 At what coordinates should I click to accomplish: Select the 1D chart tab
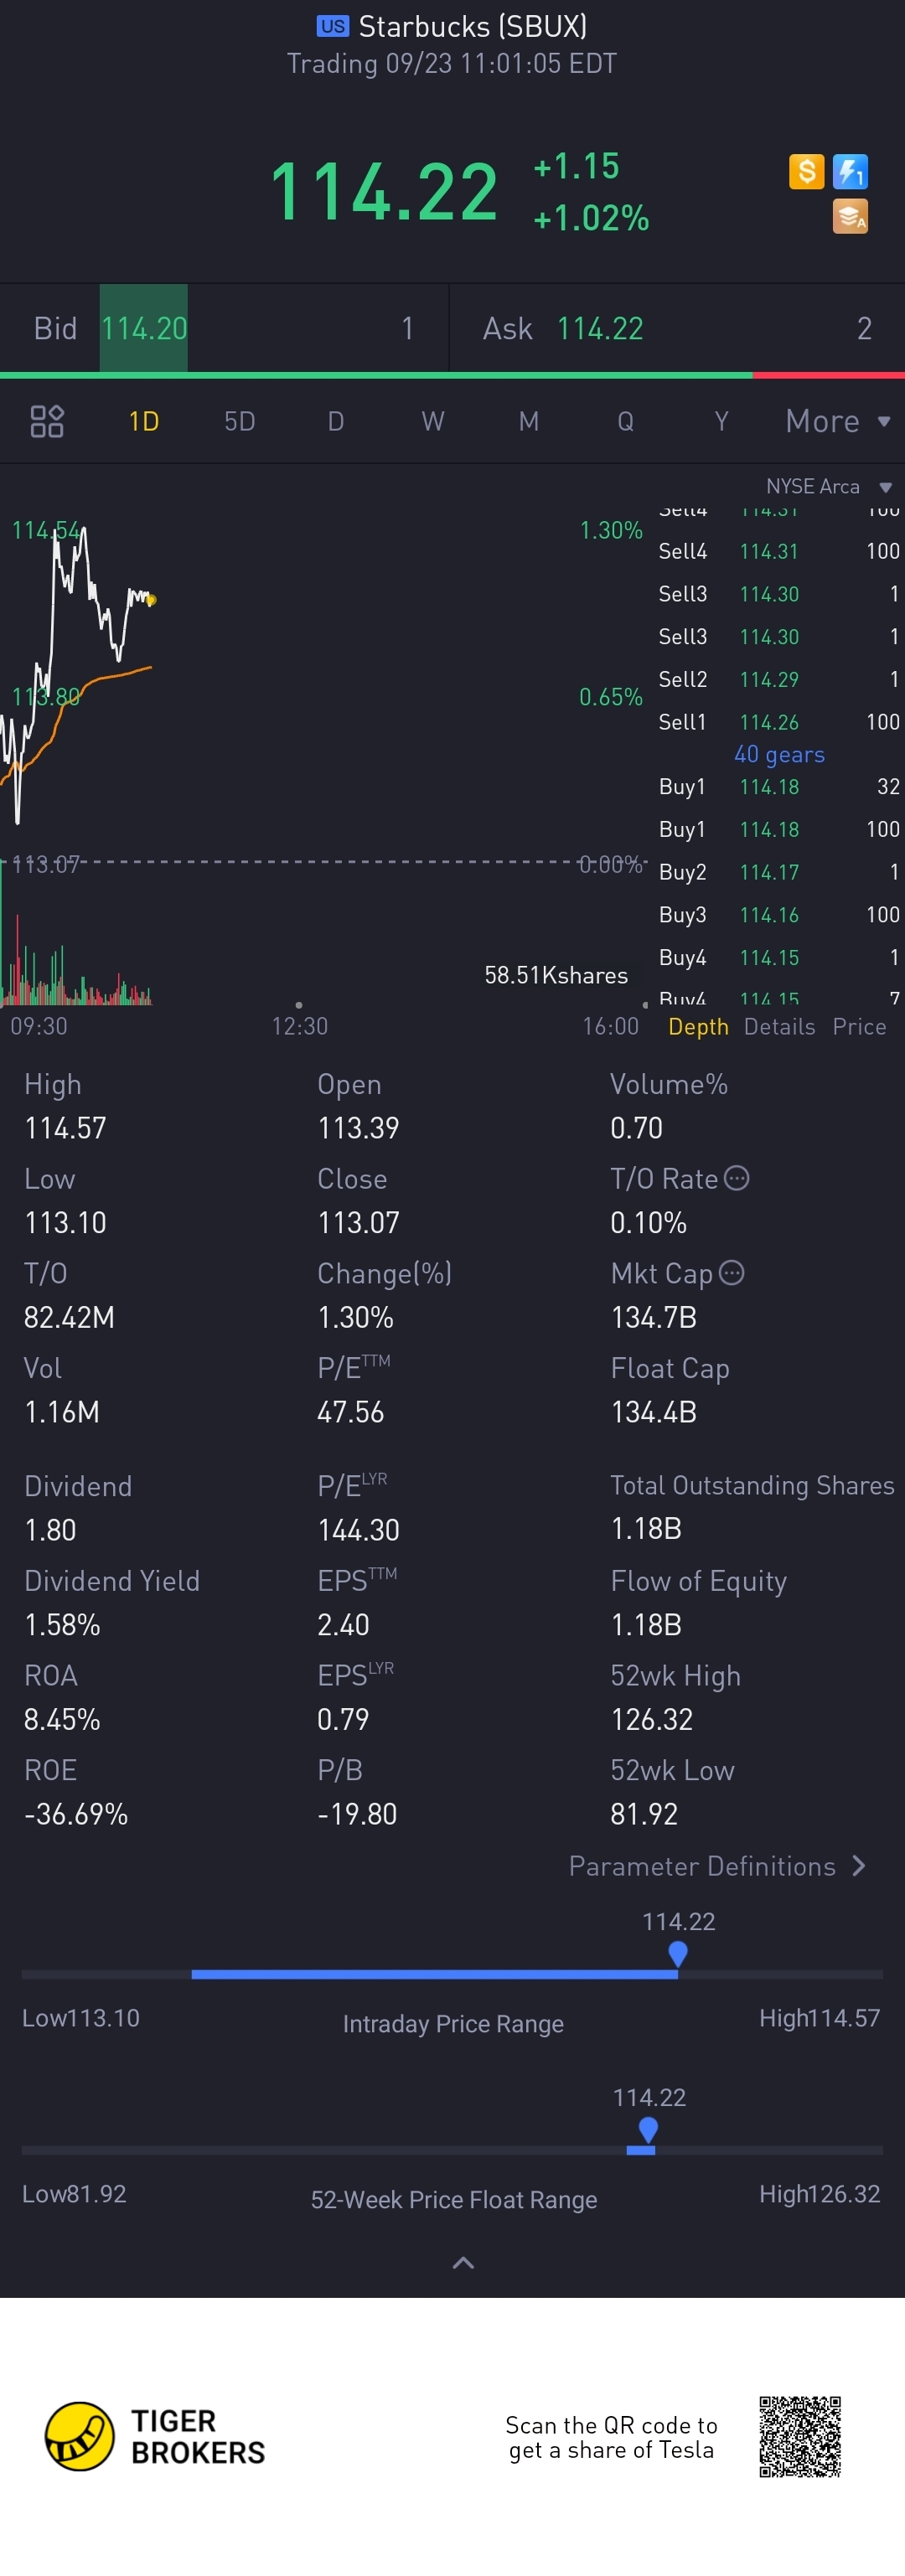[144, 421]
